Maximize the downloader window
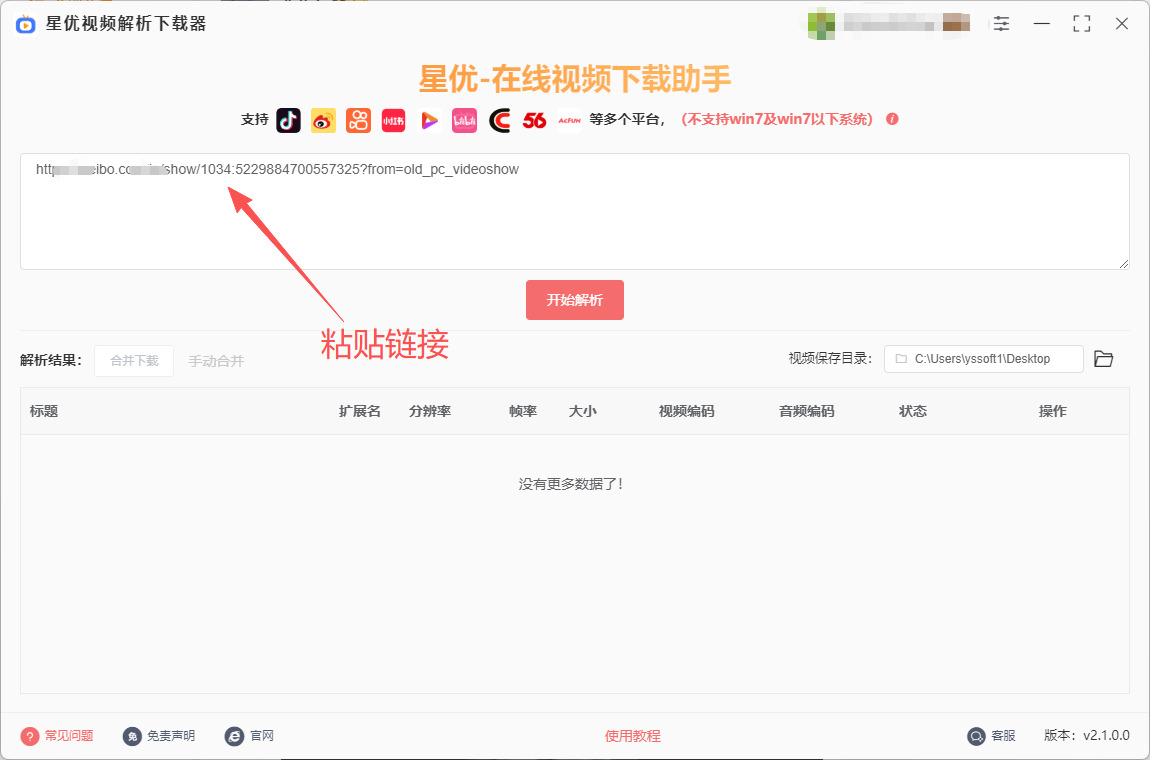Screen dimensions: 1150x760 point(1081,23)
